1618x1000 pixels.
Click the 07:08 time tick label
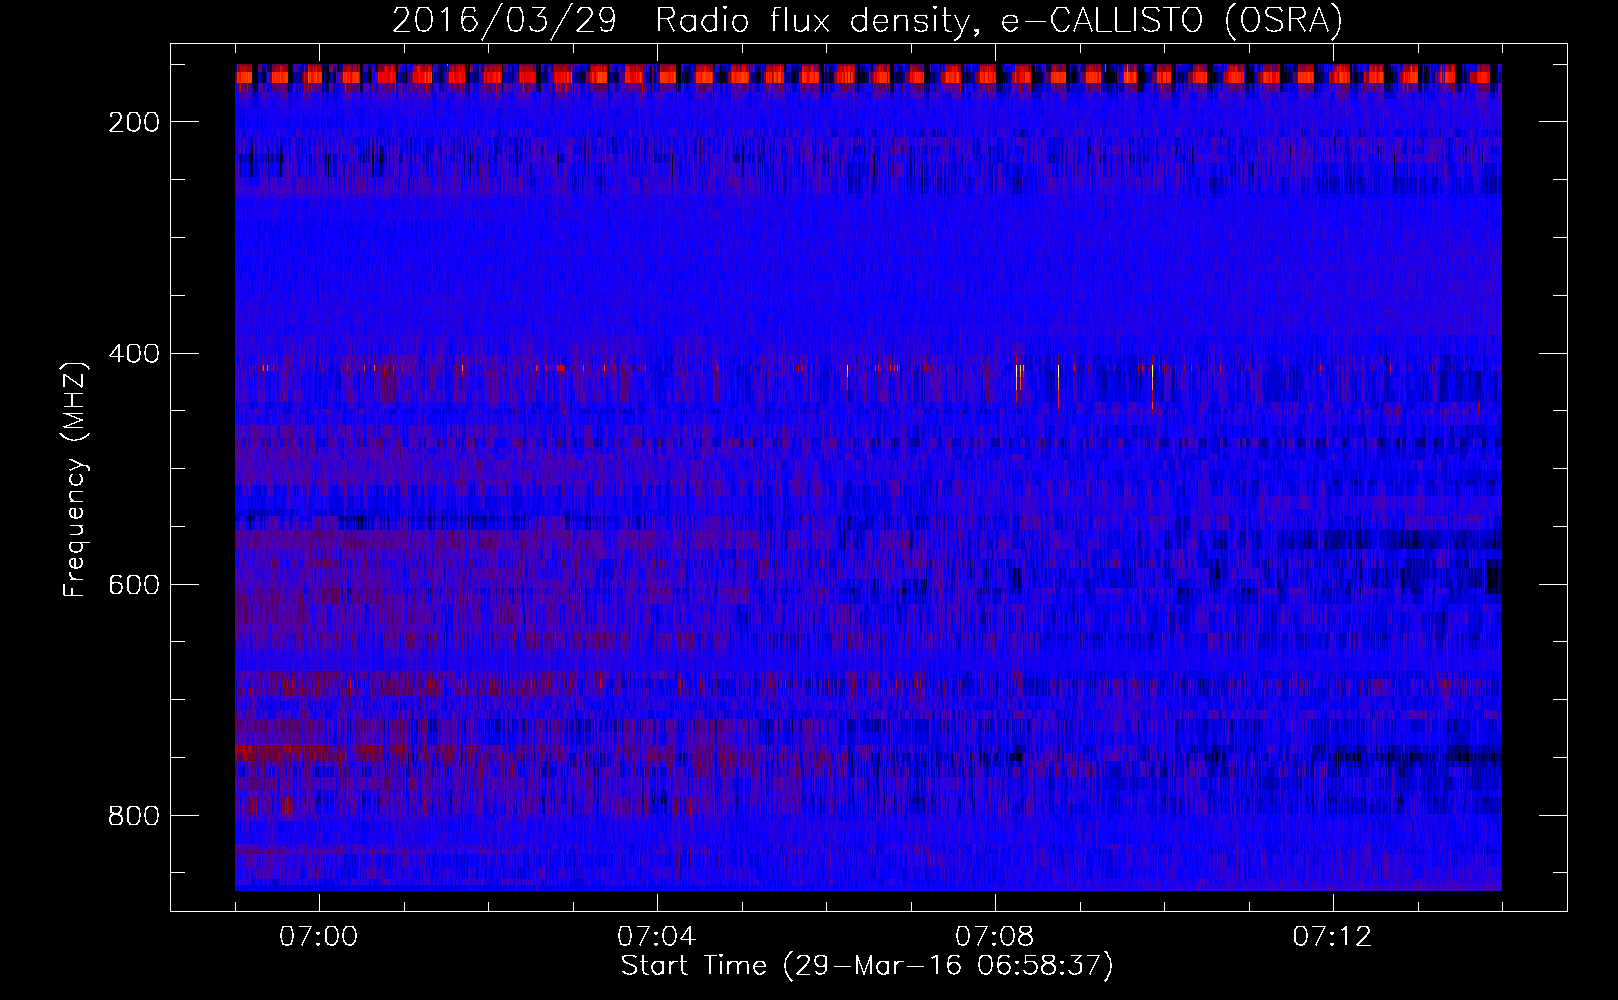994,937
